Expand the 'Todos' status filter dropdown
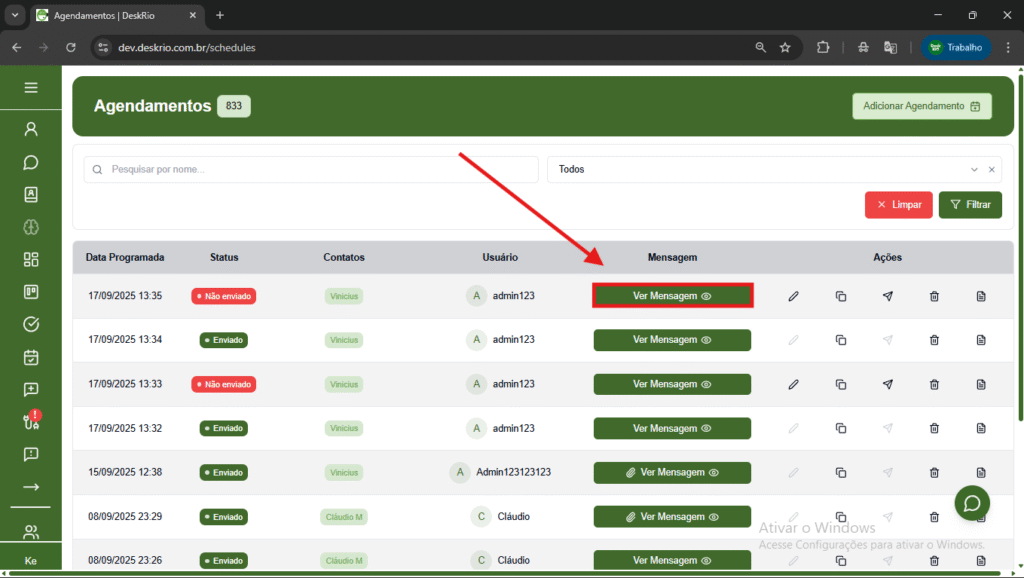 (974, 170)
